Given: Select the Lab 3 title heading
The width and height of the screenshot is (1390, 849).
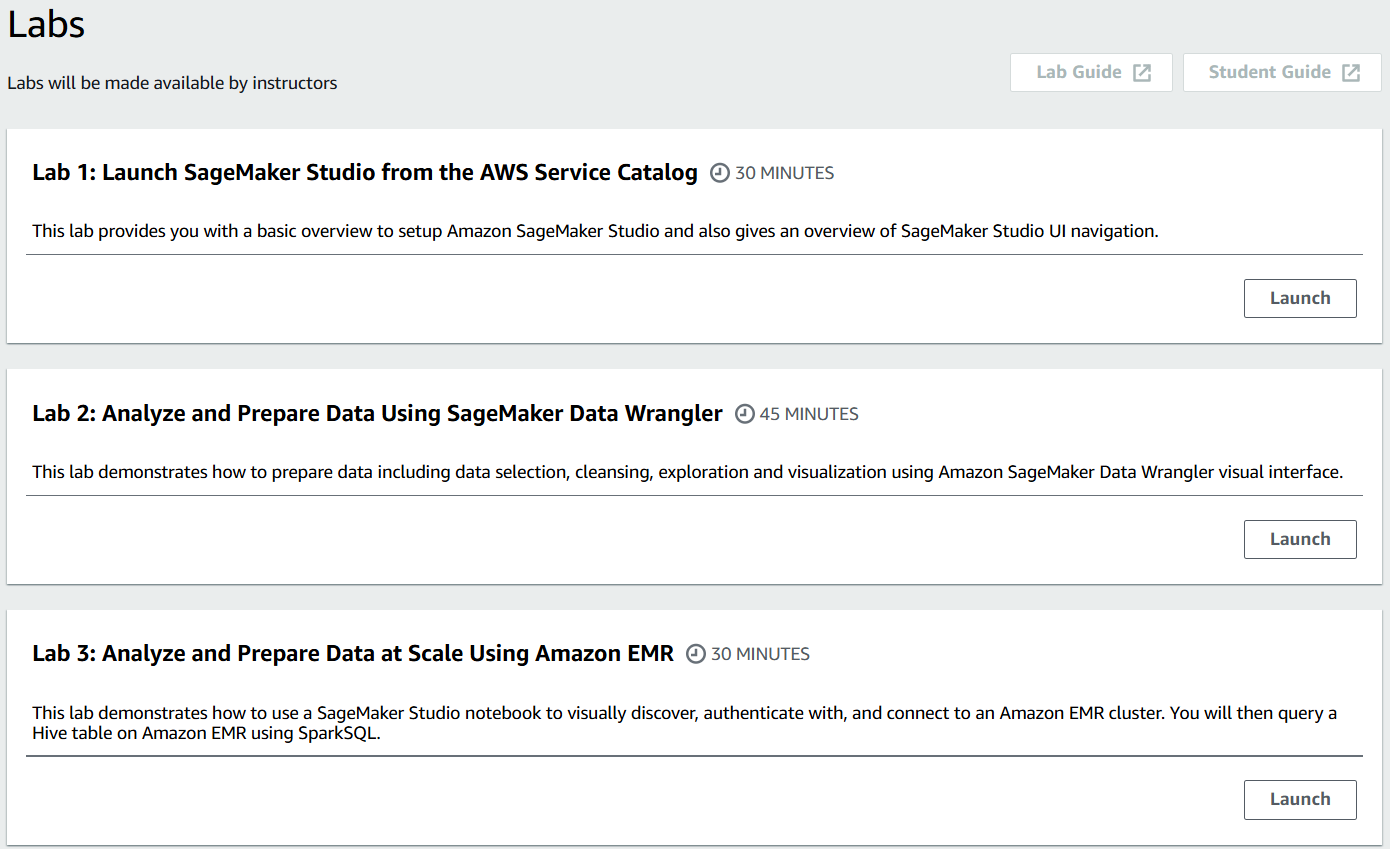Looking at the screenshot, I should click(353, 653).
